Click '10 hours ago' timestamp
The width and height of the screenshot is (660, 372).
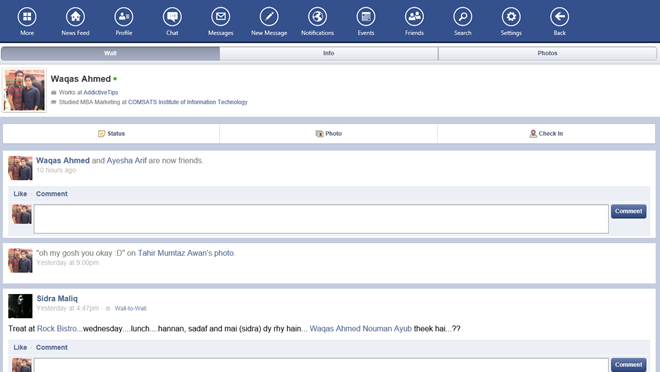pos(56,170)
